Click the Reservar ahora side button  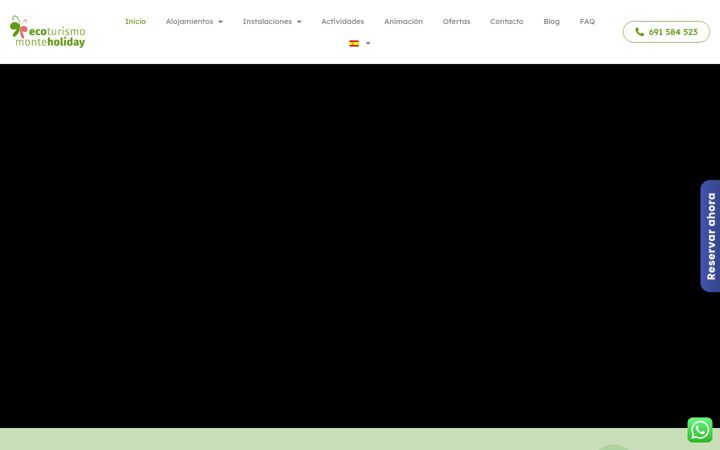point(710,236)
